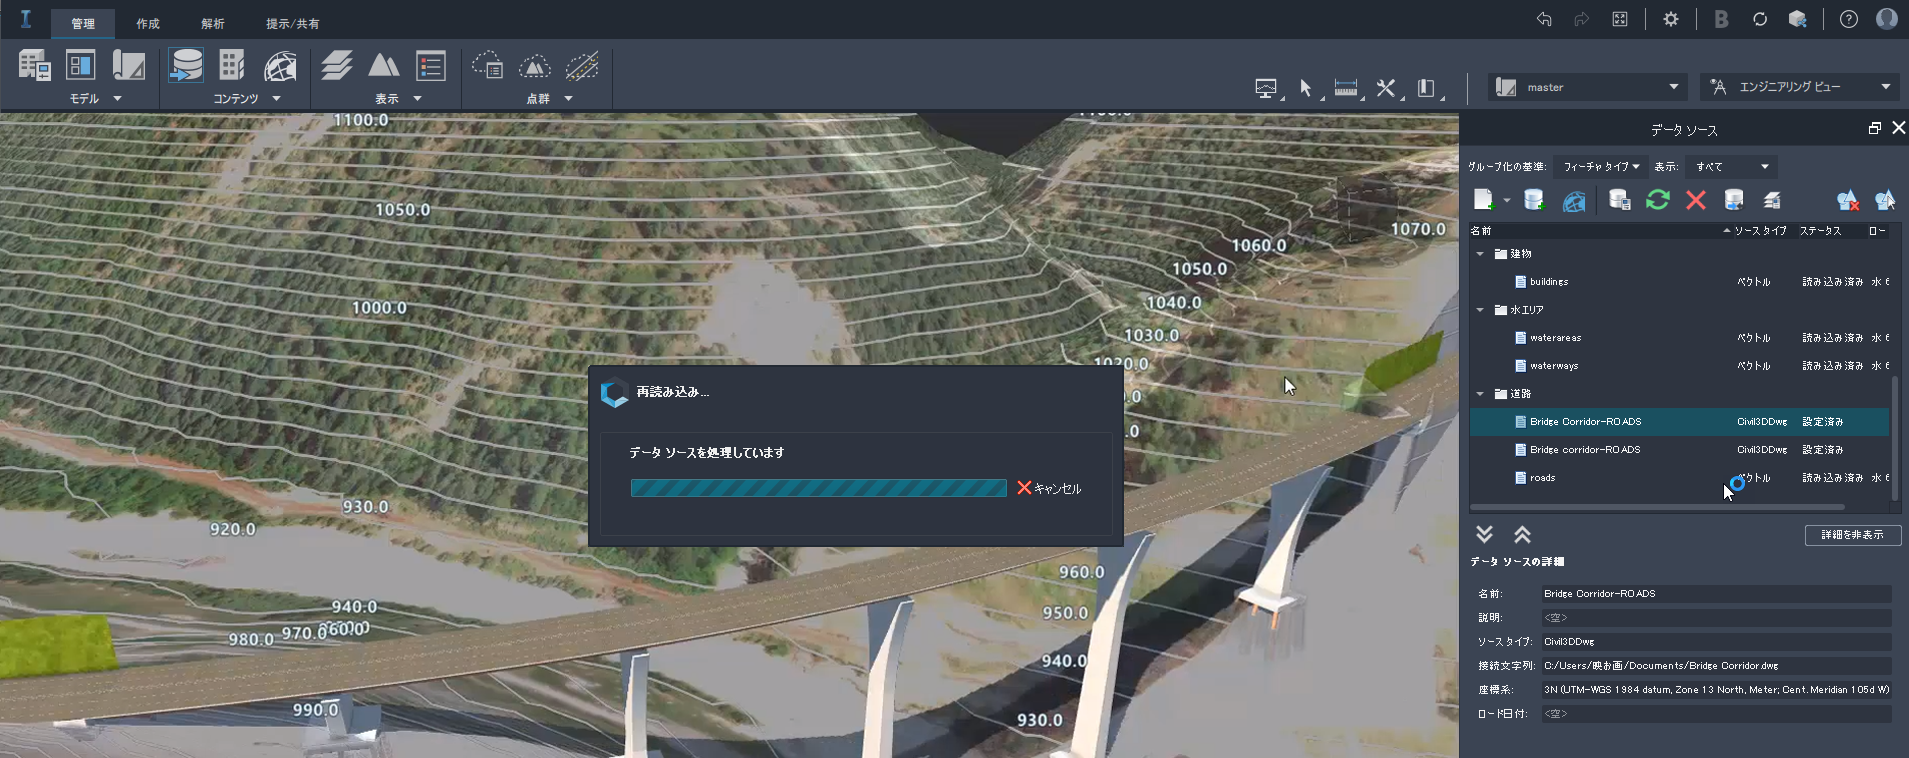Screen dimensions: 1909x758
Task: Switch to the 解析 ribbon tab
Action: click(x=213, y=23)
